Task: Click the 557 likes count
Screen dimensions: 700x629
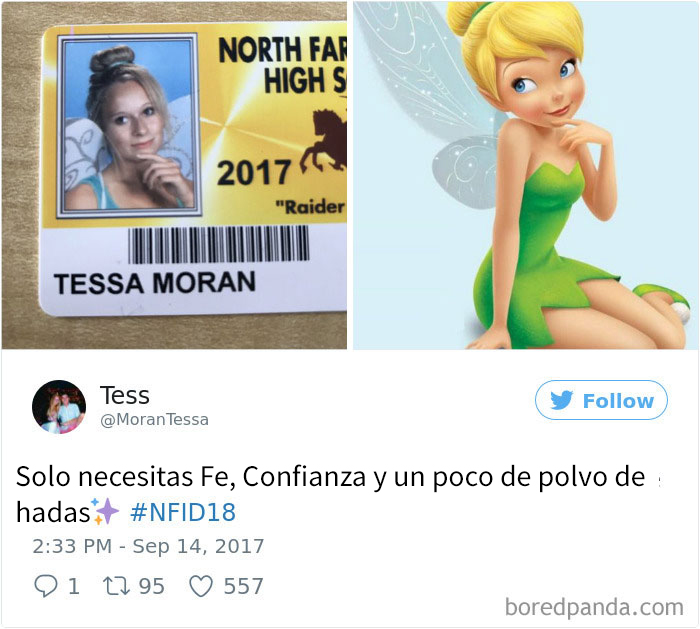Action: click(x=243, y=586)
